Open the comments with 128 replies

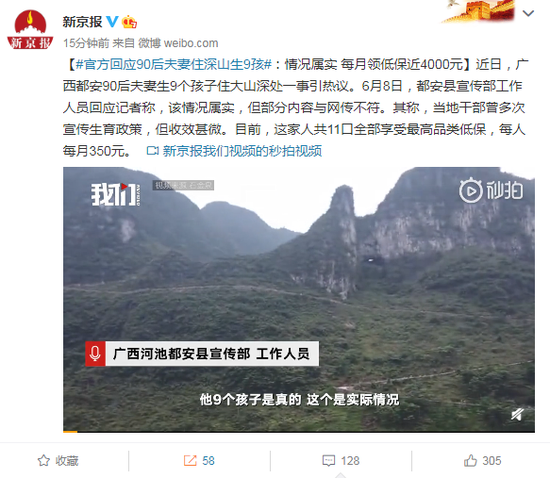tap(341, 460)
